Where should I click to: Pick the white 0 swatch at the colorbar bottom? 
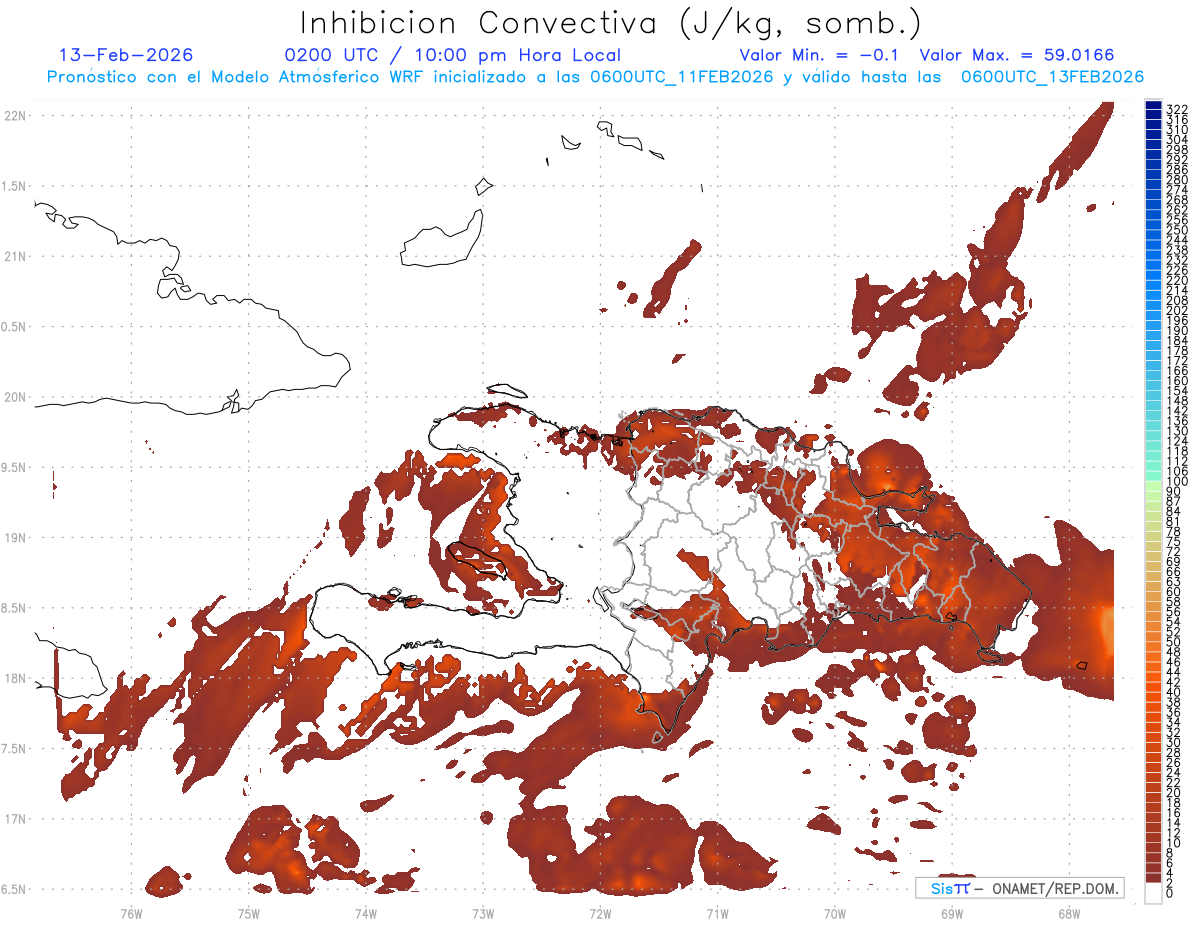click(1154, 893)
